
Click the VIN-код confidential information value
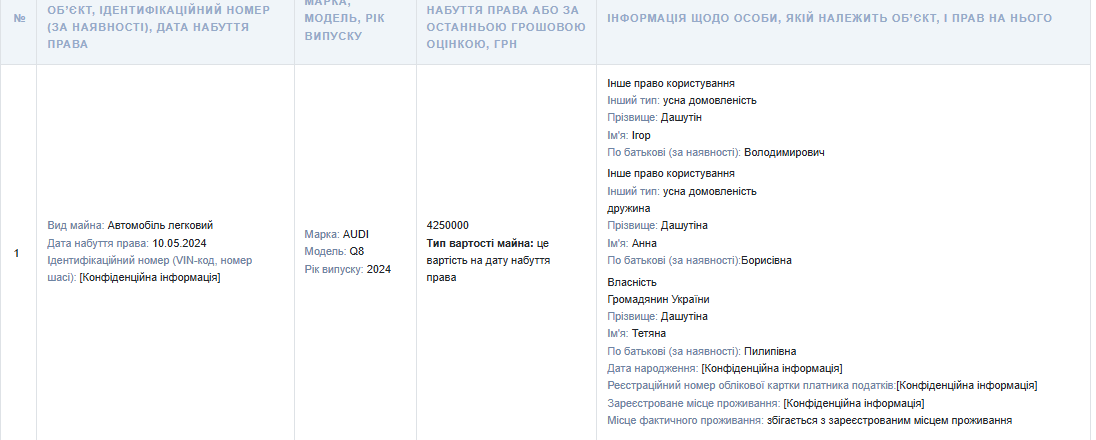coord(149,277)
